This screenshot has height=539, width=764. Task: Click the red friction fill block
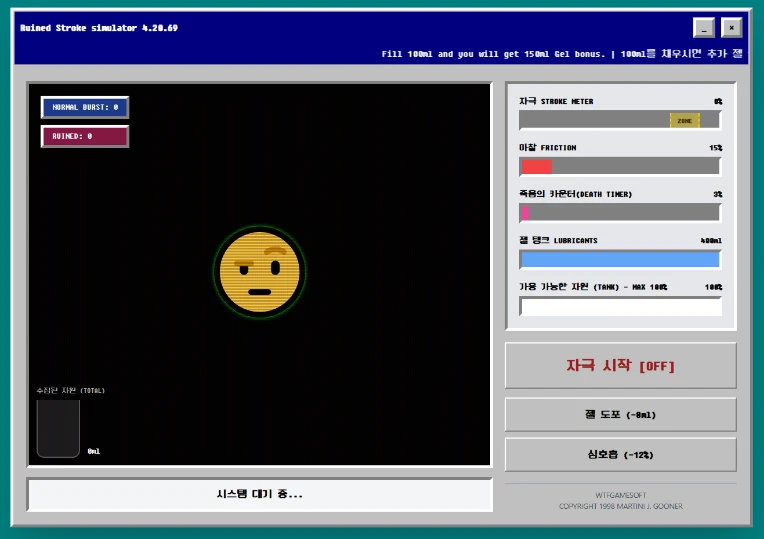[x=536, y=167]
